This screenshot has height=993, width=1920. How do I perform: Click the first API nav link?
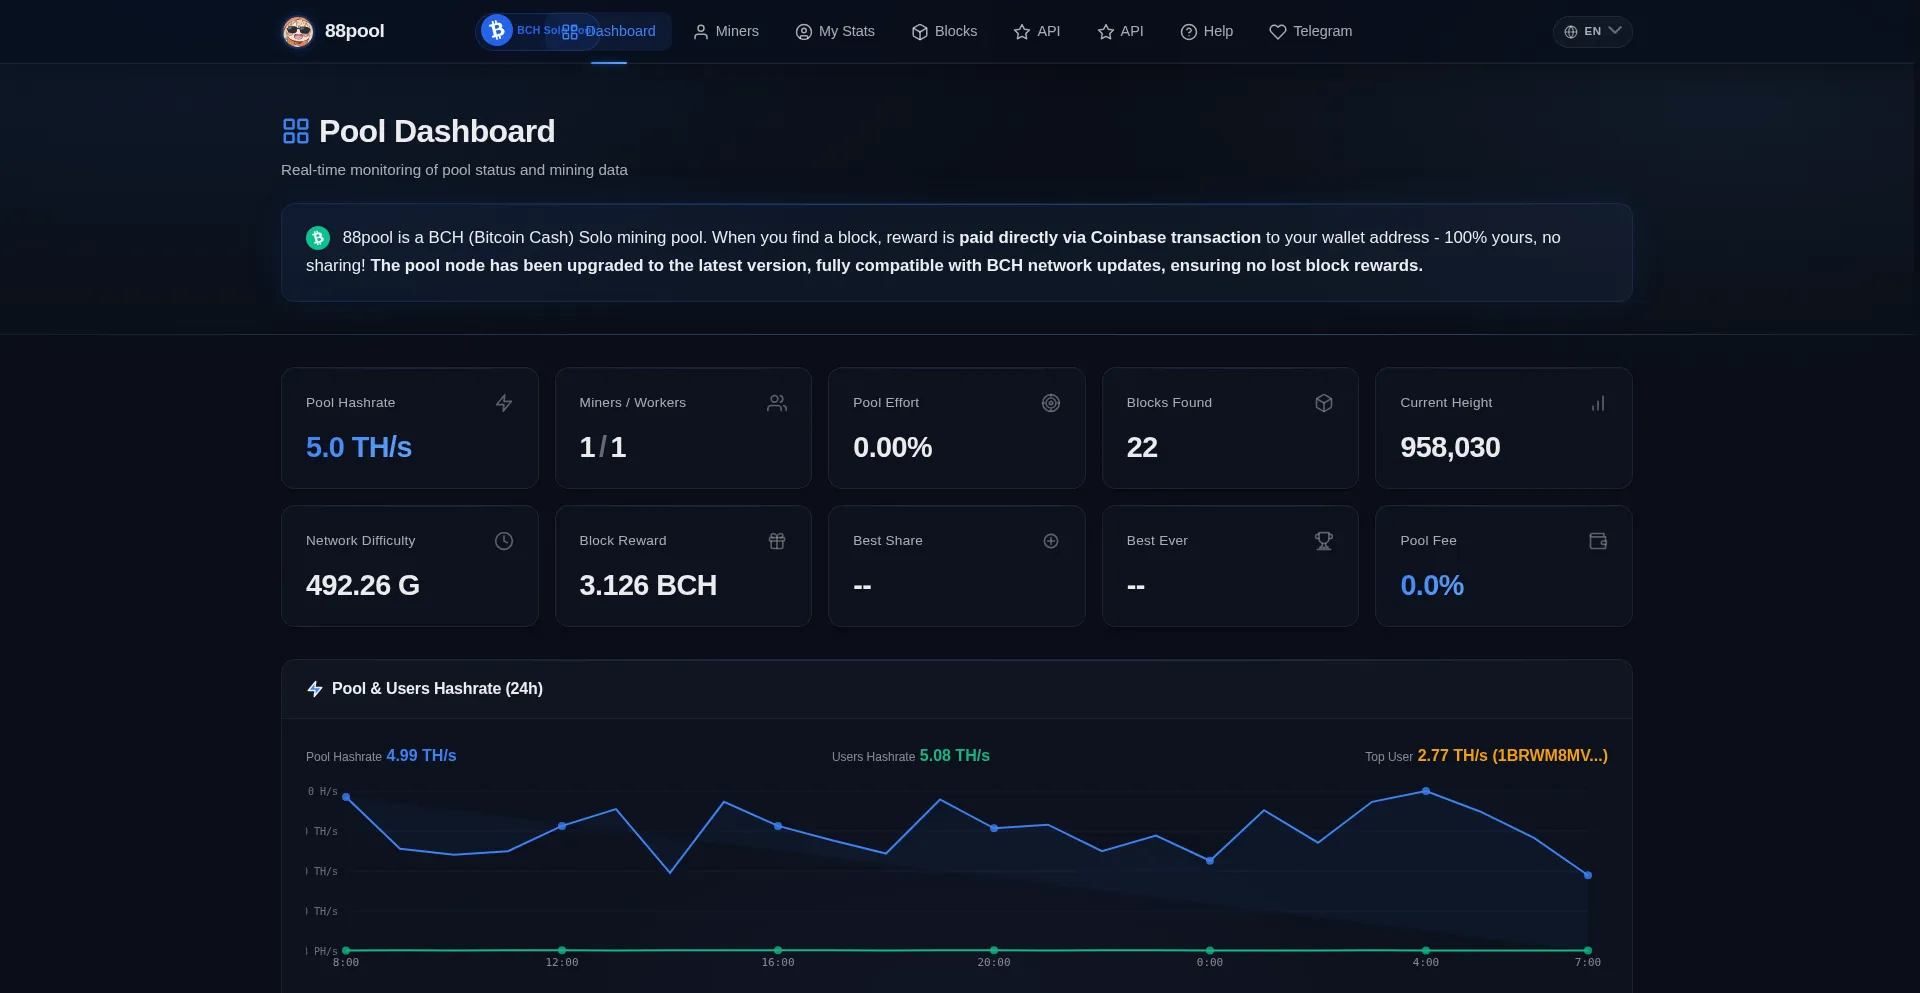click(x=1037, y=31)
